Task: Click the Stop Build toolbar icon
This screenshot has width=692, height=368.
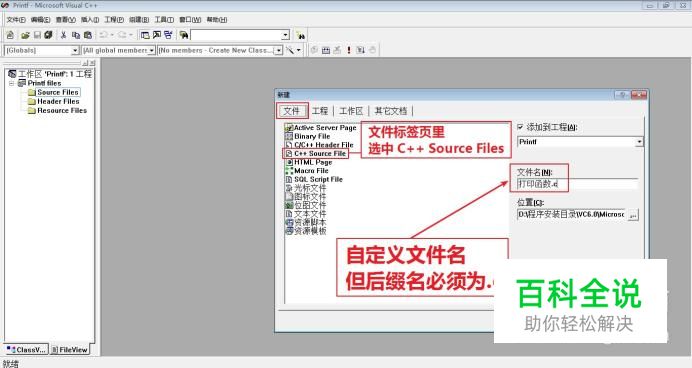Action: click(x=337, y=50)
